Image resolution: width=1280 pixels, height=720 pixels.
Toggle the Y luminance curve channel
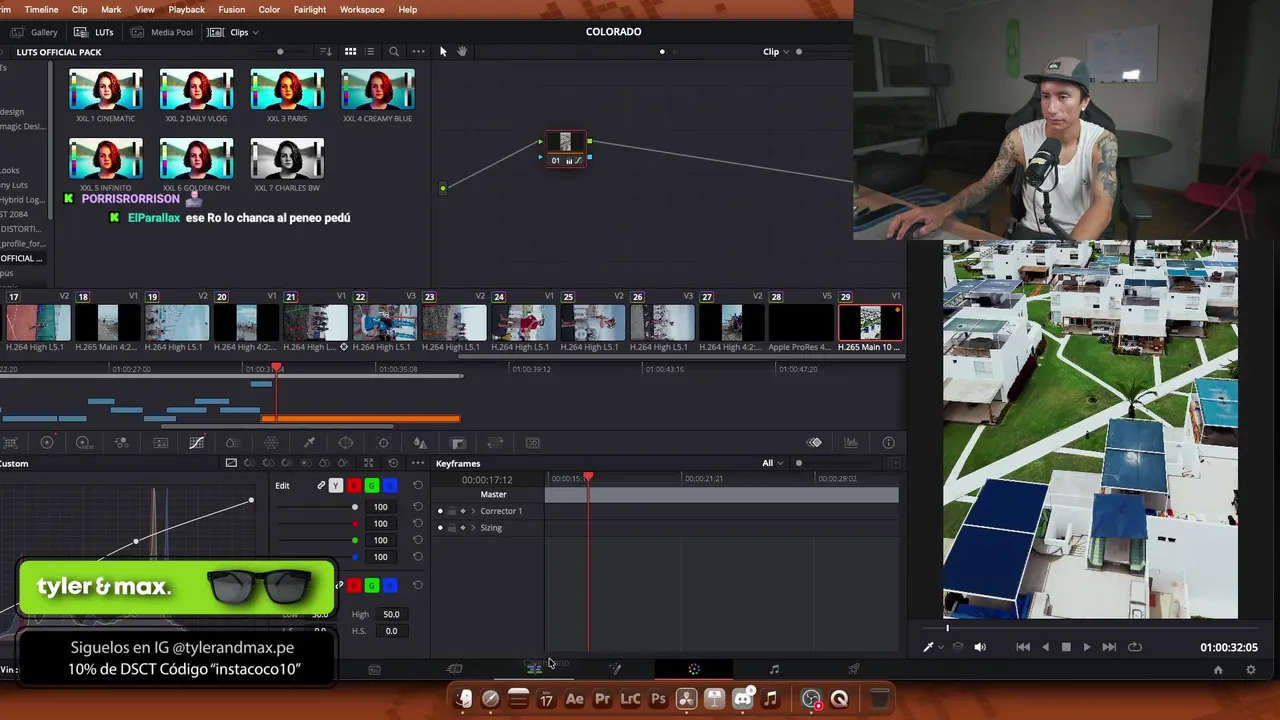pyautogui.click(x=336, y=485)
